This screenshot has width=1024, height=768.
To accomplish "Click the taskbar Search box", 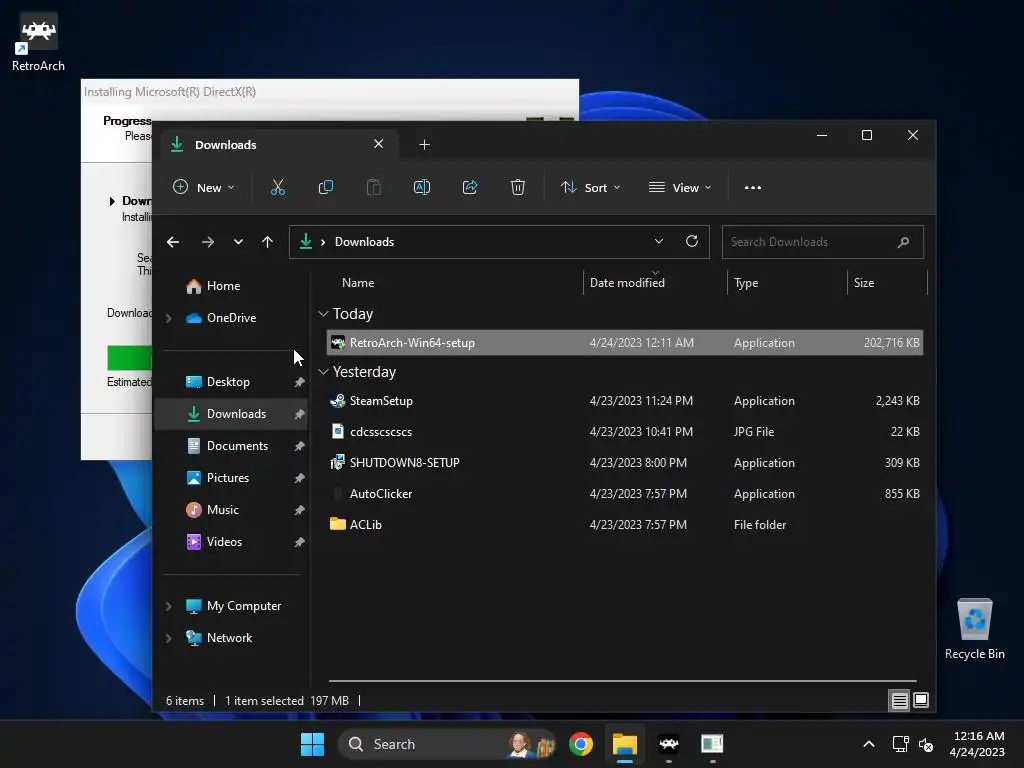I will 447,744.
